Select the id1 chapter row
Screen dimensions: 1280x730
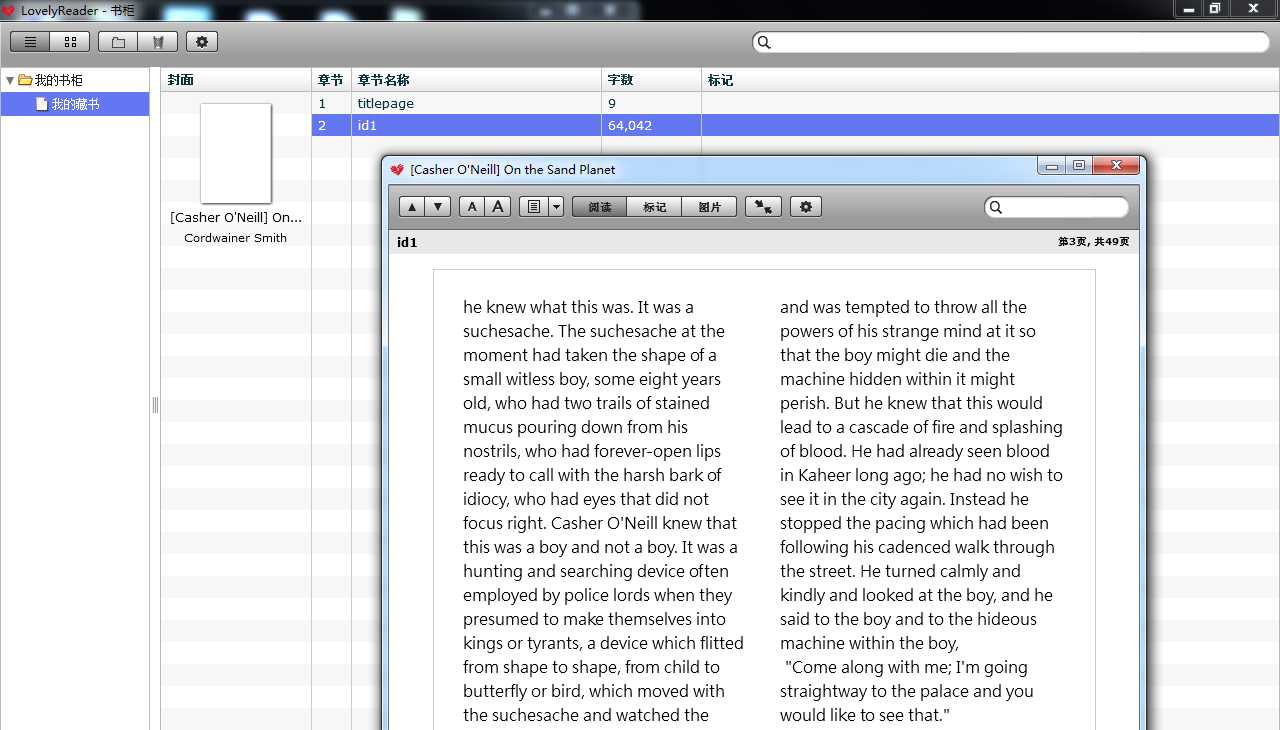(x=795, y=125)
